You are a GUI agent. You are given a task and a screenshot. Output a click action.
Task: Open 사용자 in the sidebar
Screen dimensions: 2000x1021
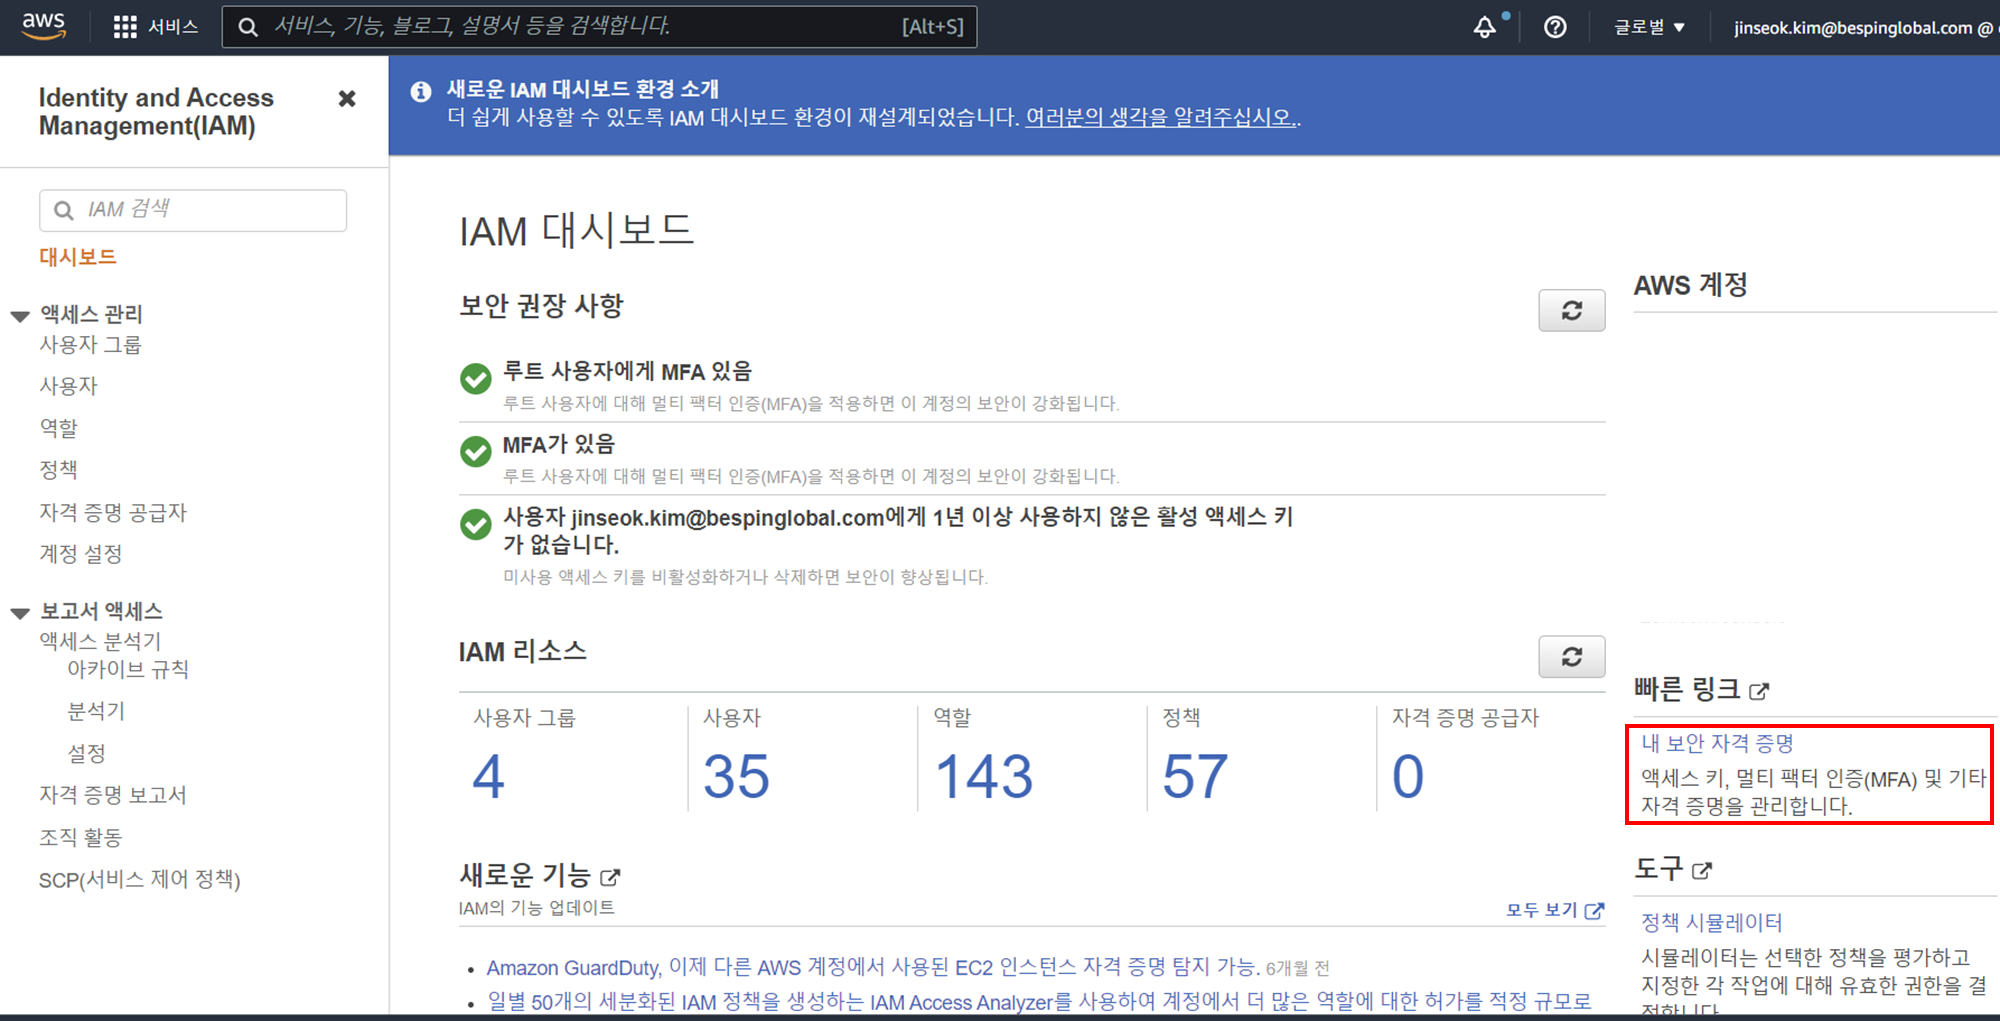(68, 386)
